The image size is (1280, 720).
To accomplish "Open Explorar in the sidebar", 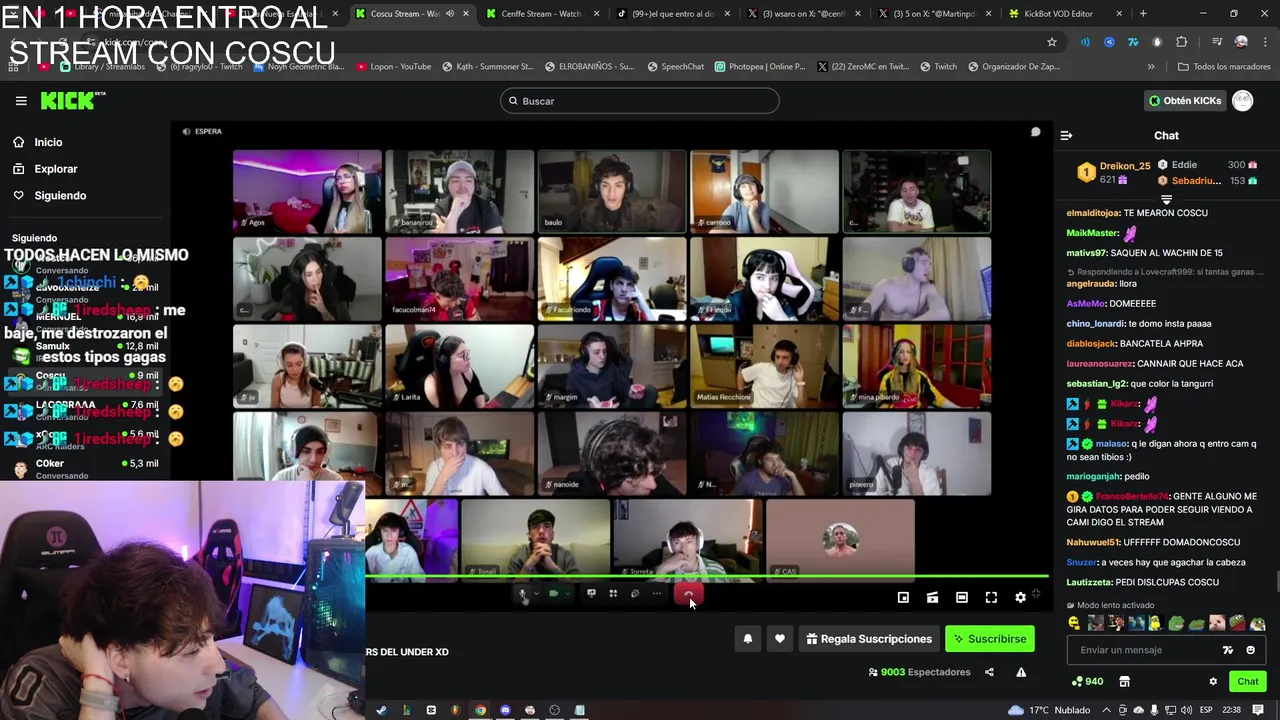I will pyautogui.click(x=56, y=169).
